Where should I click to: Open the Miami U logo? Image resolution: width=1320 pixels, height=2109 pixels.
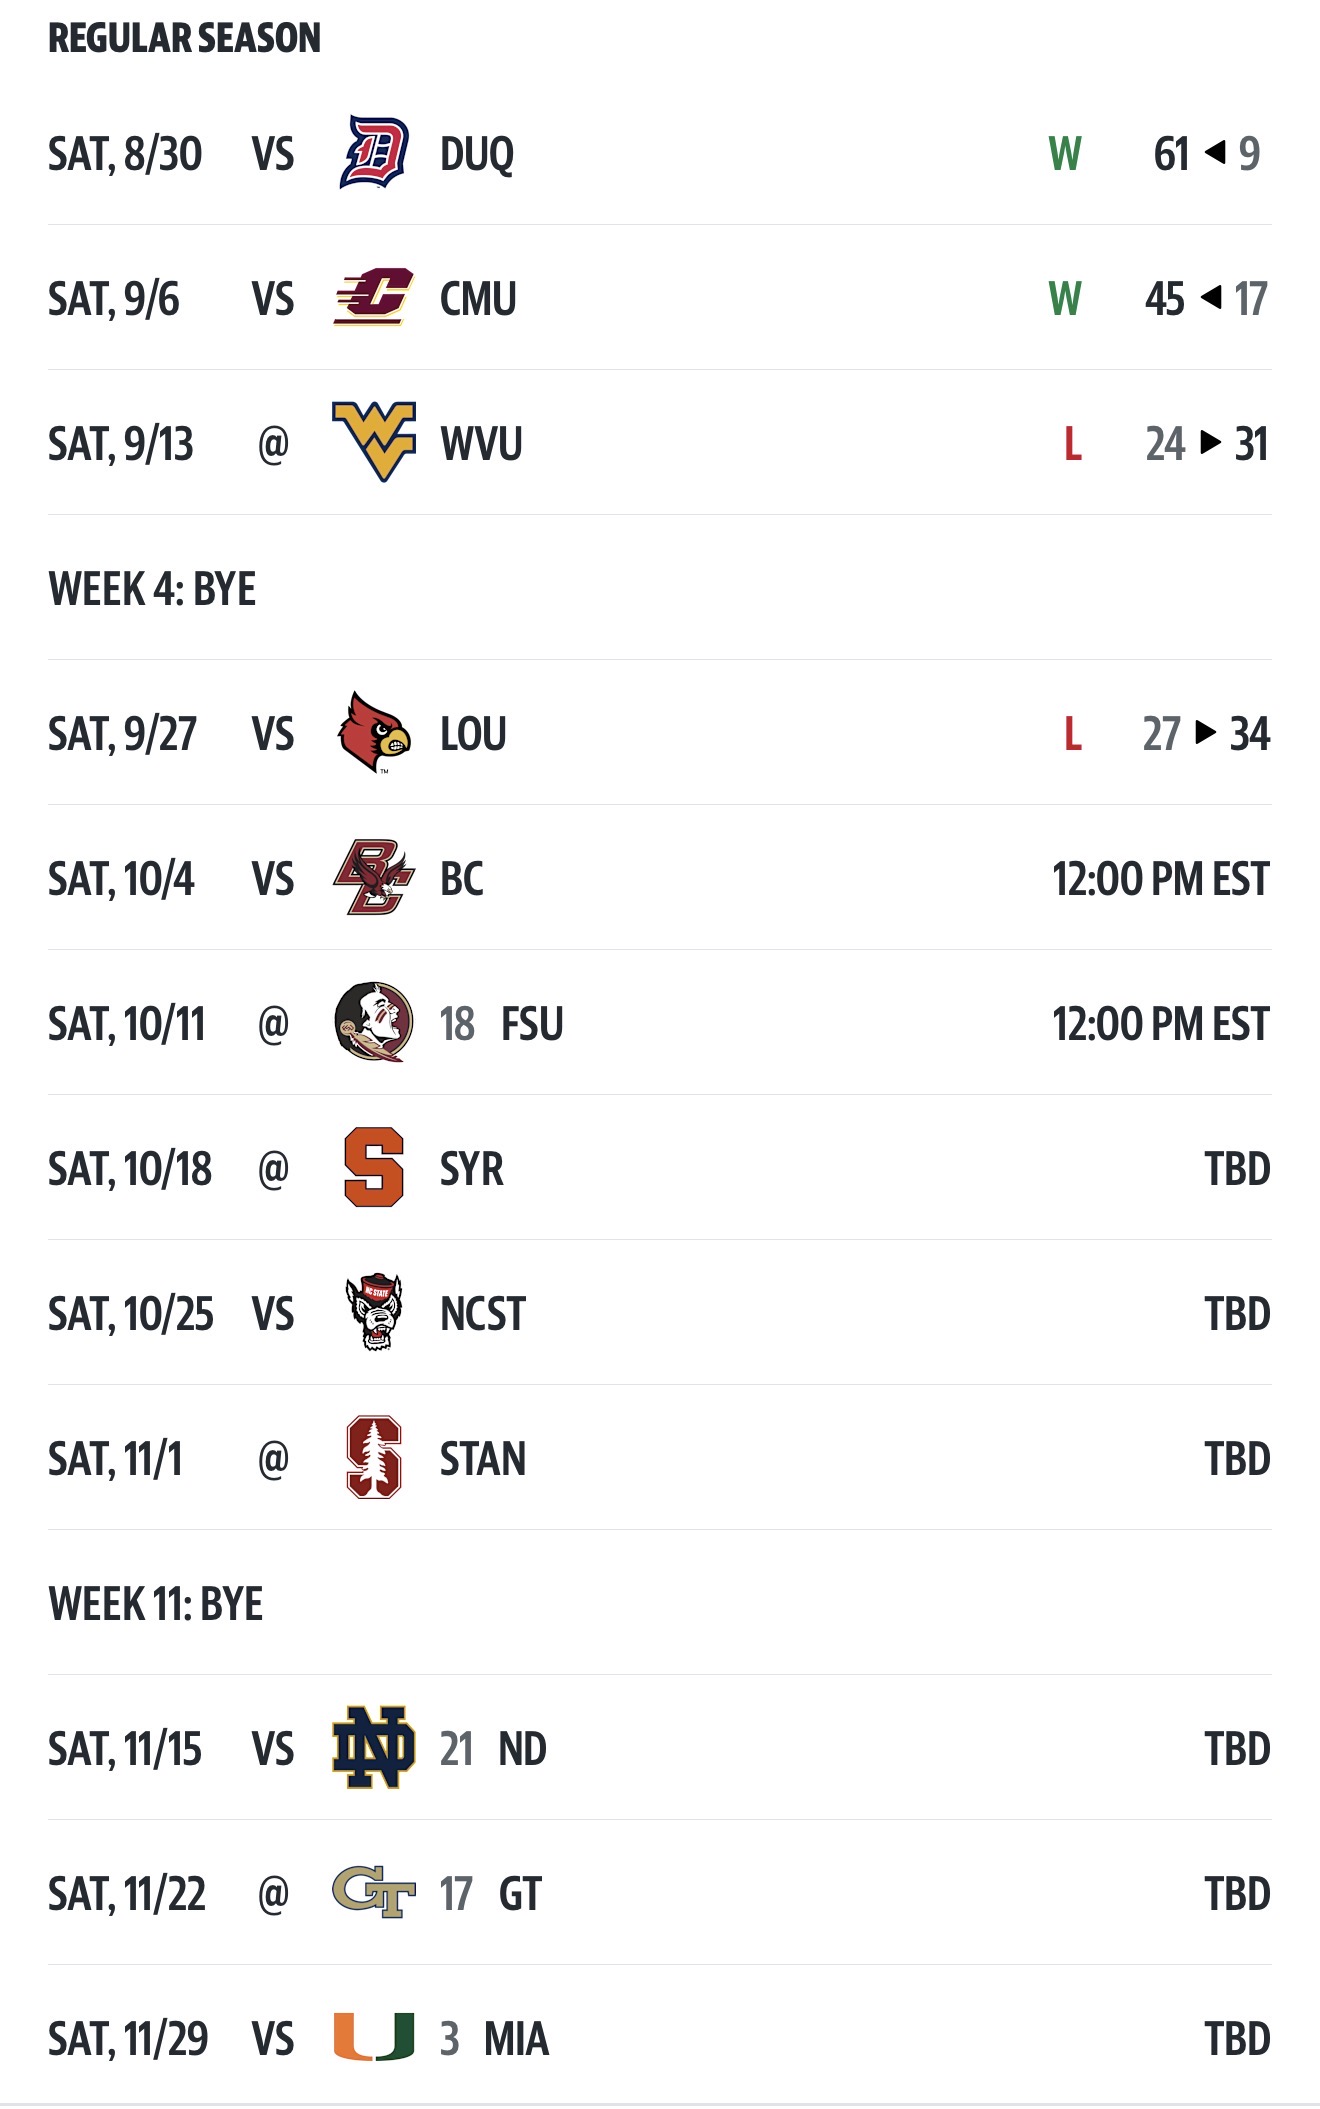[374, 2037]
